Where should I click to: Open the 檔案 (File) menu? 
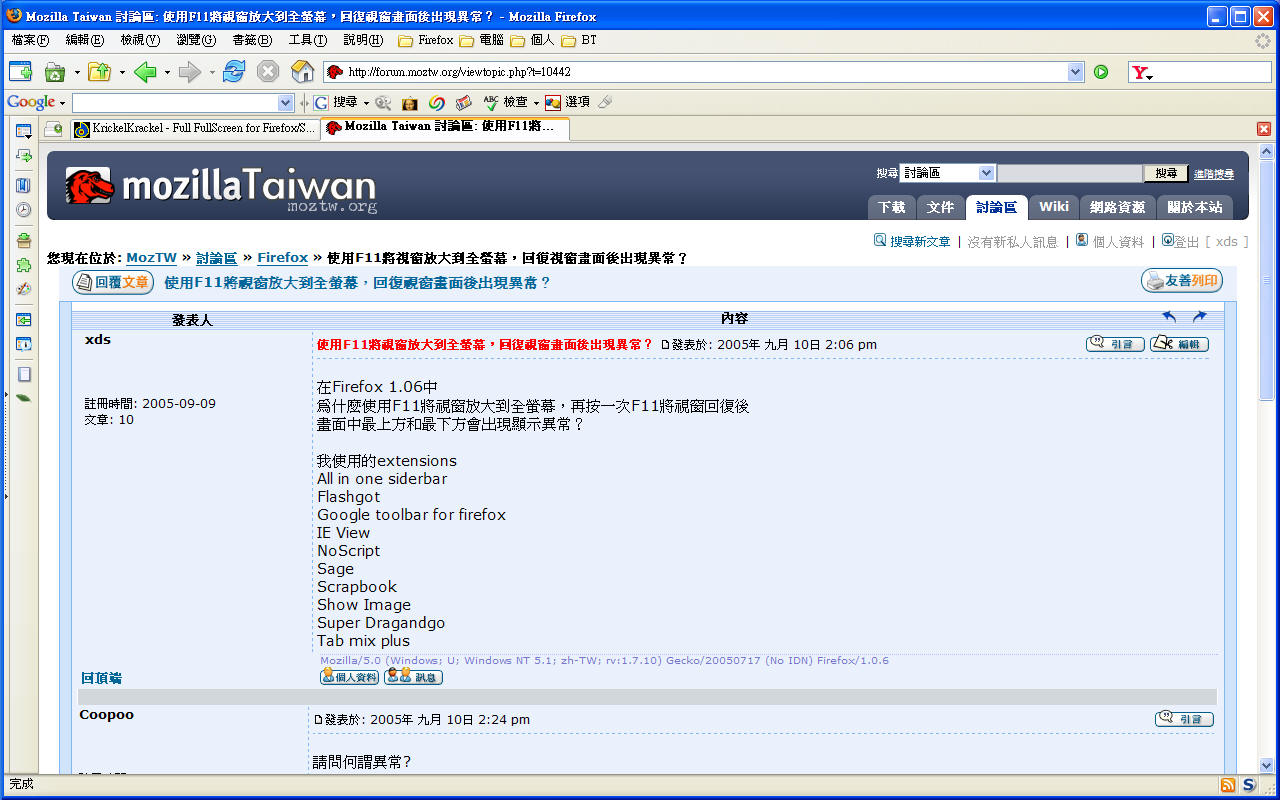[30, 40]
